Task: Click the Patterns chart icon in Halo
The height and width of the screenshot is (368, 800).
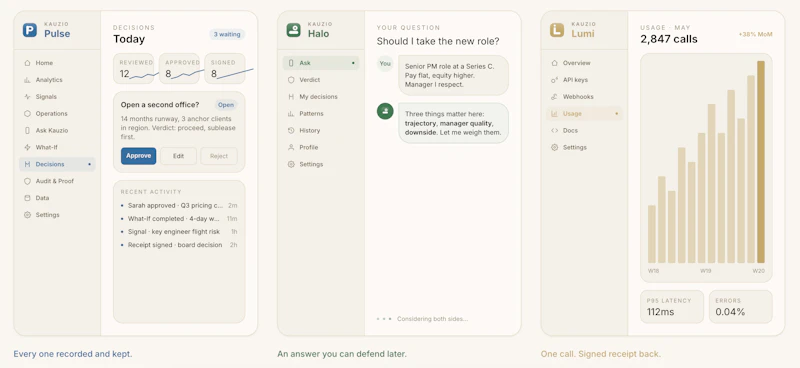Action: (291, 113)
